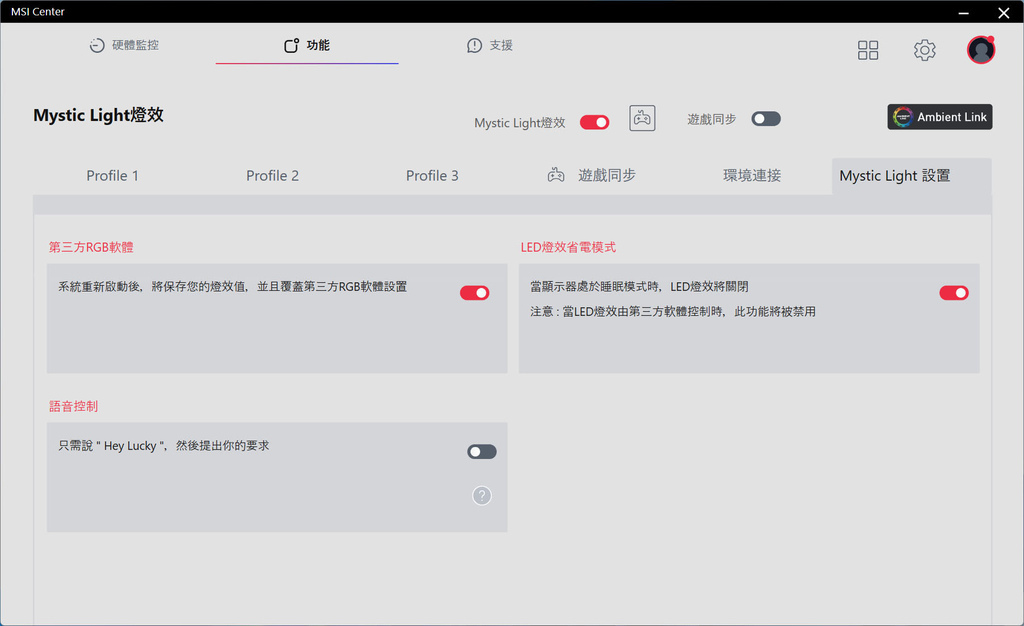The height and width of the screenshot is (626, 1024).
Task: Click the 第三方RGB軟體 section heading
Action: tap(91, 247)
